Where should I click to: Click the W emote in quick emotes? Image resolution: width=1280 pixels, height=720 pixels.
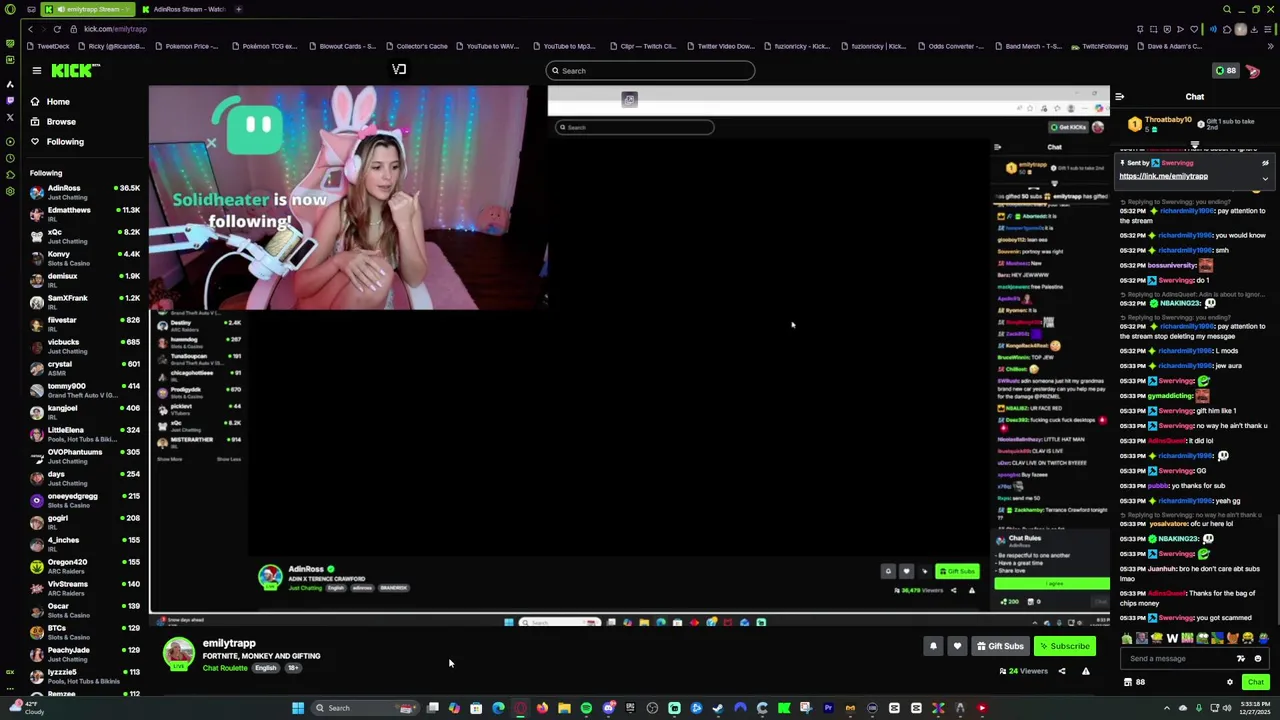click(1172, 638)
